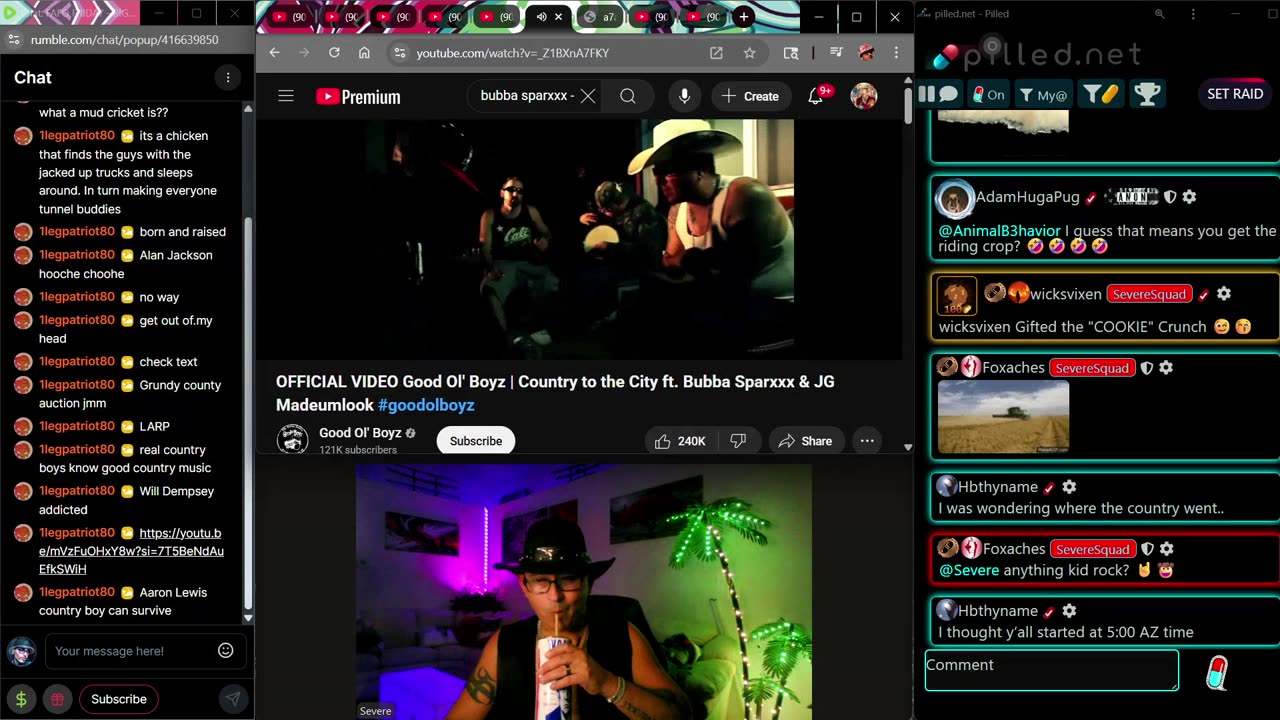Click the YouTube address bar URL
Viewport: 1280px width, 720px height.
click(512, 53)
